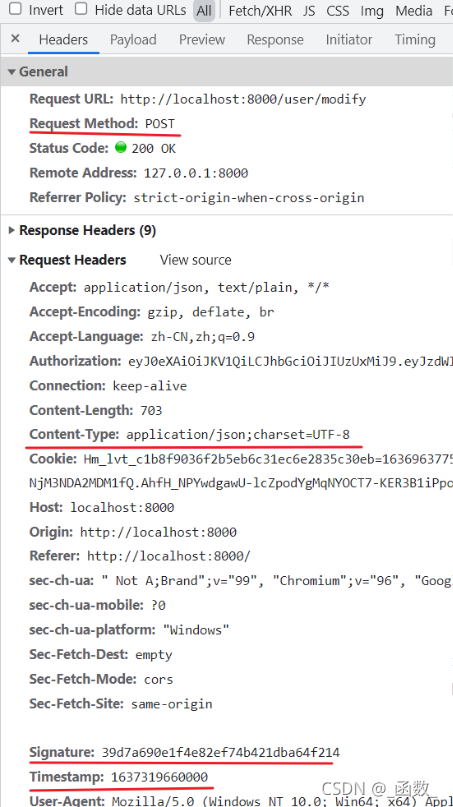Open the Timing tab

(x=415, y=40)
